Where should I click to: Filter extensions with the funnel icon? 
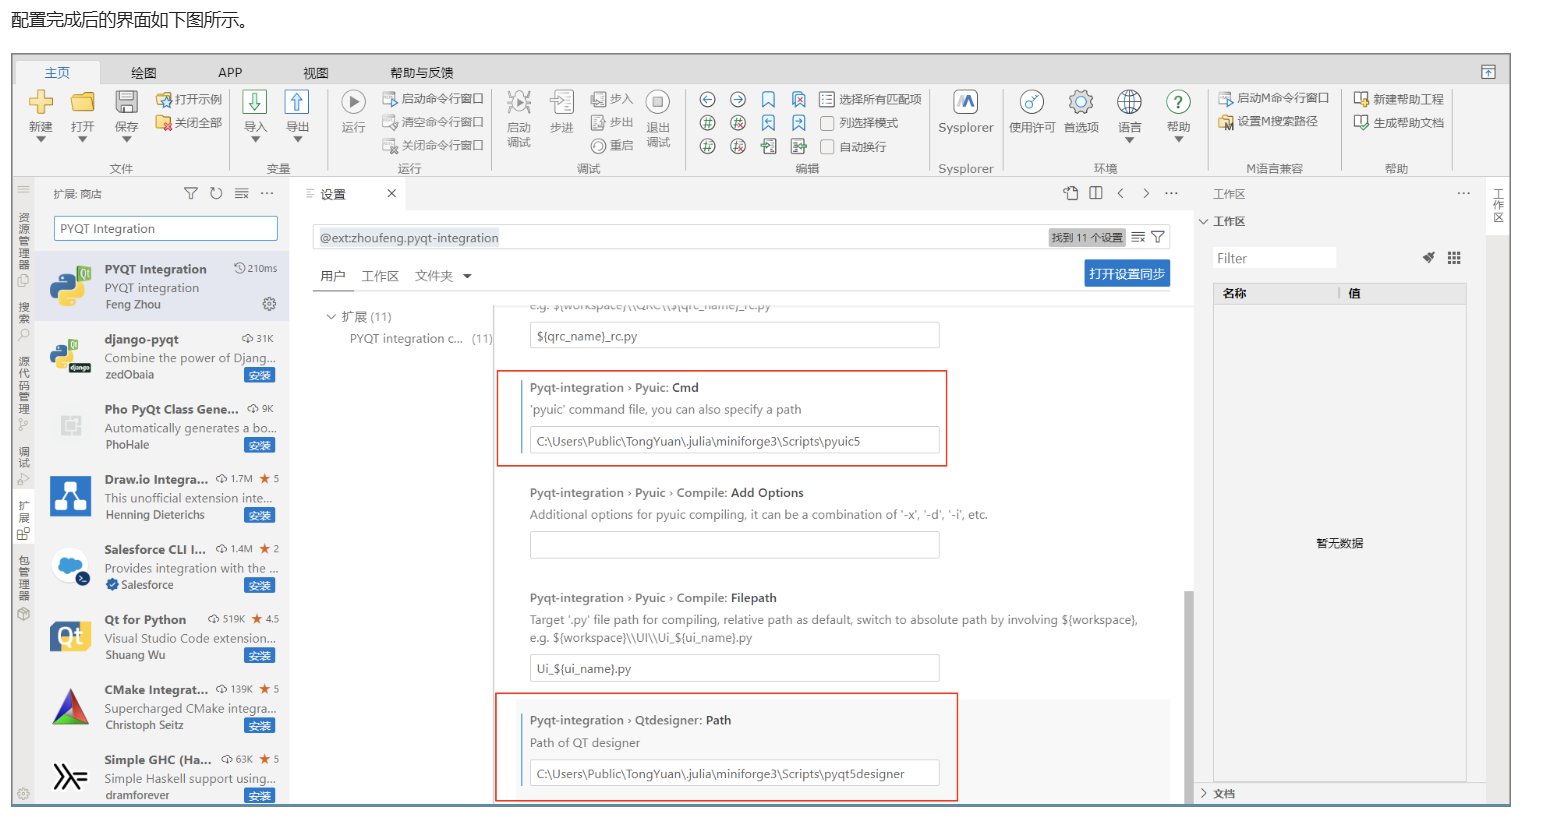coord(191,193)
